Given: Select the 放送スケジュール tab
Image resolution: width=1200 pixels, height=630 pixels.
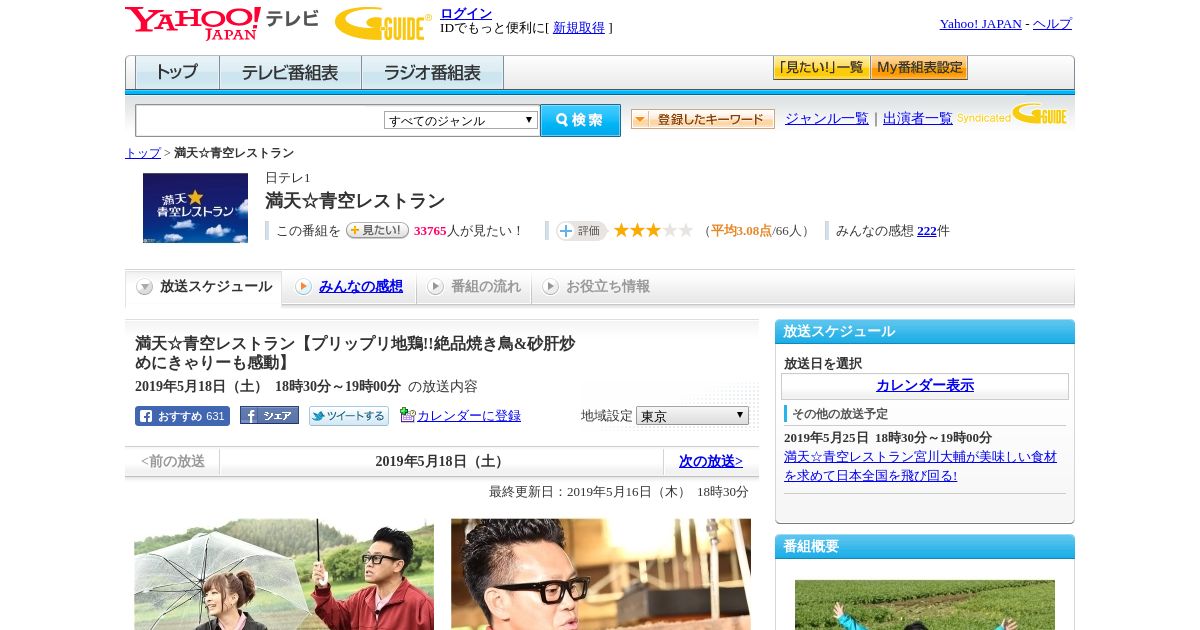Looking at the screenshot, I should click(204, 287).
